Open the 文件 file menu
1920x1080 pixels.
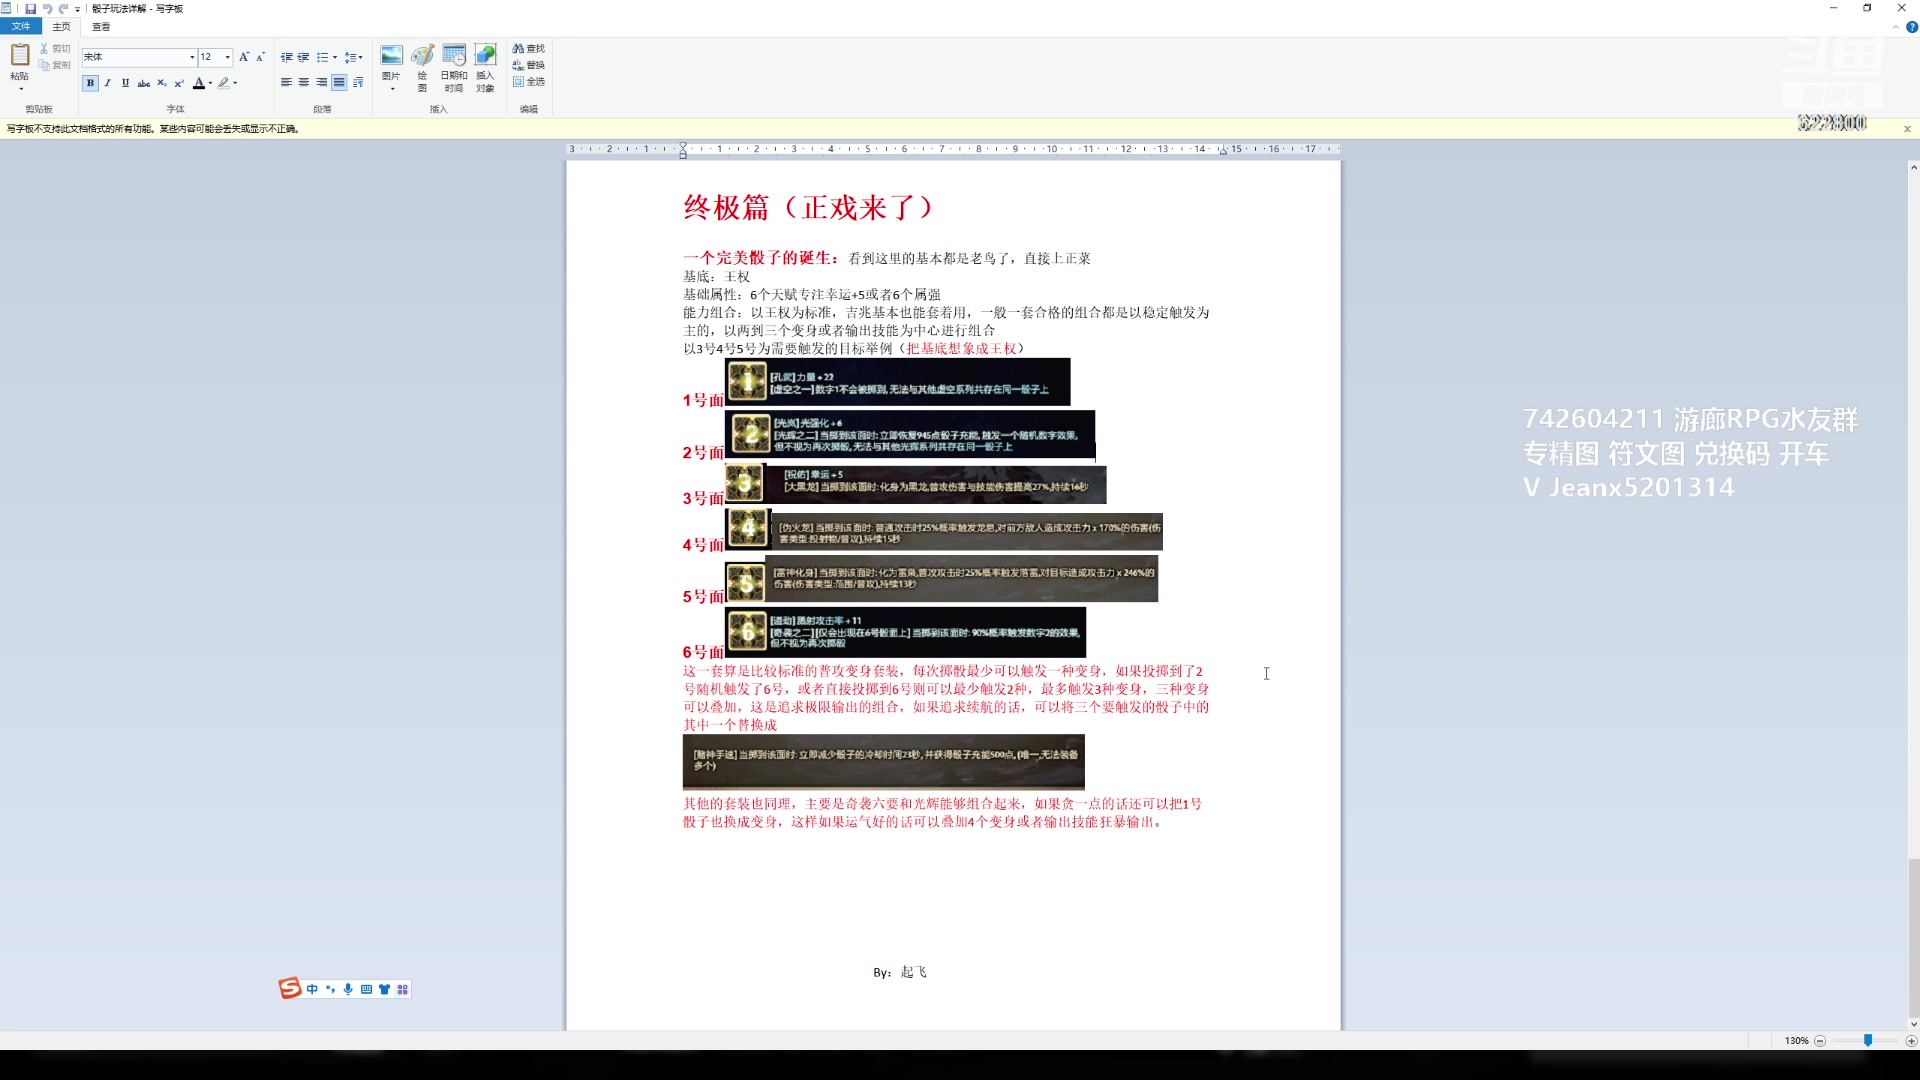(x=21, y=26)
